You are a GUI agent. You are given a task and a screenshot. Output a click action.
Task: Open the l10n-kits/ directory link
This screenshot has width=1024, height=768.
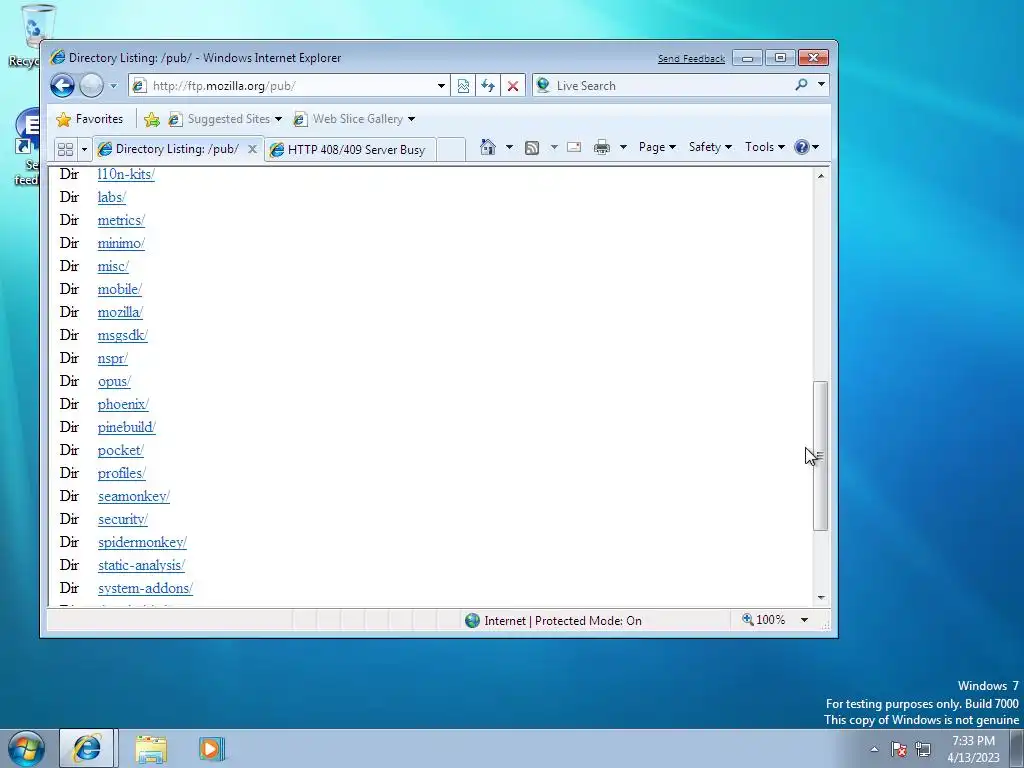click(126, 174)
